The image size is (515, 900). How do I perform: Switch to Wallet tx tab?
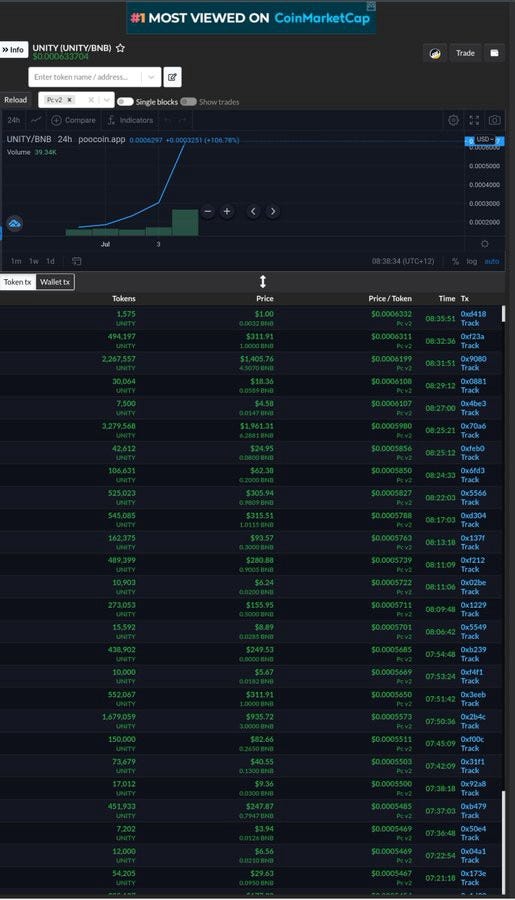click(55, 282)
